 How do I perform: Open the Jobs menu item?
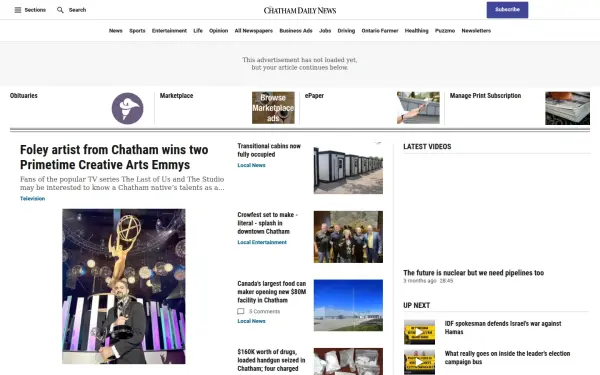coord(325,31)
